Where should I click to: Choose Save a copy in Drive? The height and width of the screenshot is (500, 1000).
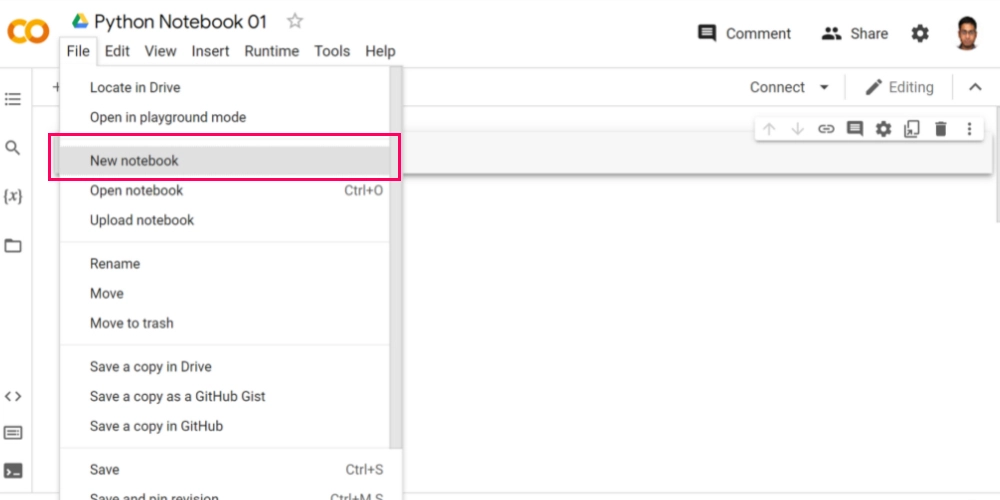pos(150,367)
